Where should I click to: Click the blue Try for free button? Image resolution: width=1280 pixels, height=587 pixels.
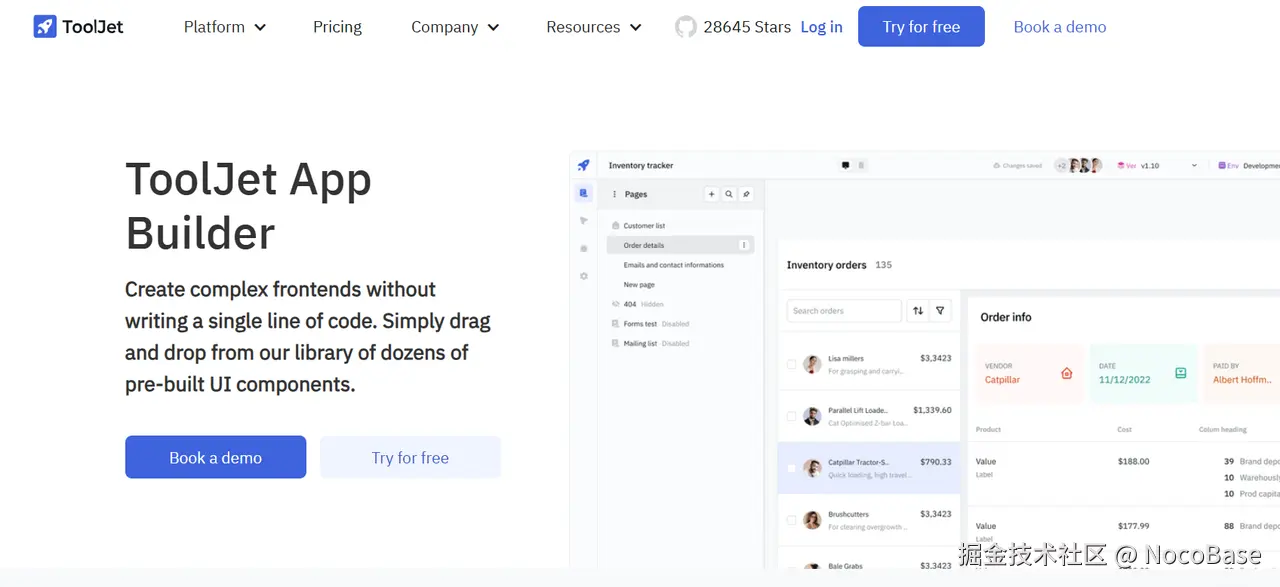click(920, 26)
